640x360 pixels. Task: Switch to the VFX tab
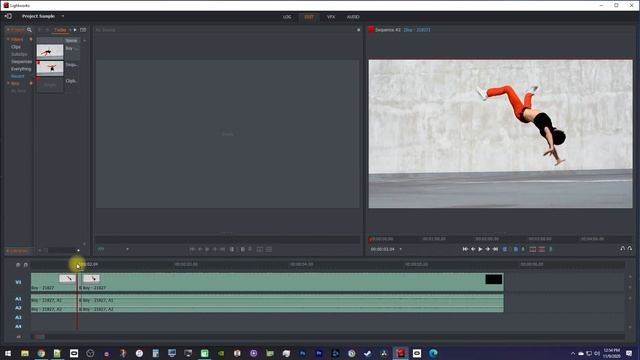(331, 17)
